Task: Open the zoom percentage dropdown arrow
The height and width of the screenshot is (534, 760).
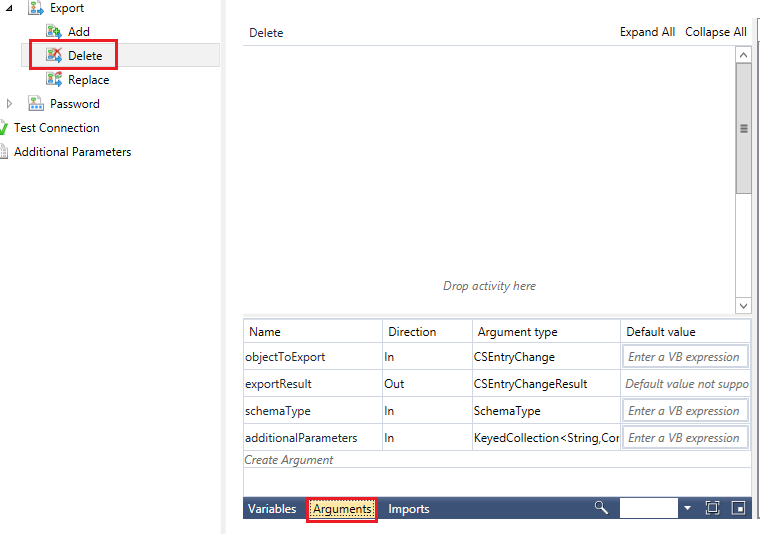Action: pos(687,508)
